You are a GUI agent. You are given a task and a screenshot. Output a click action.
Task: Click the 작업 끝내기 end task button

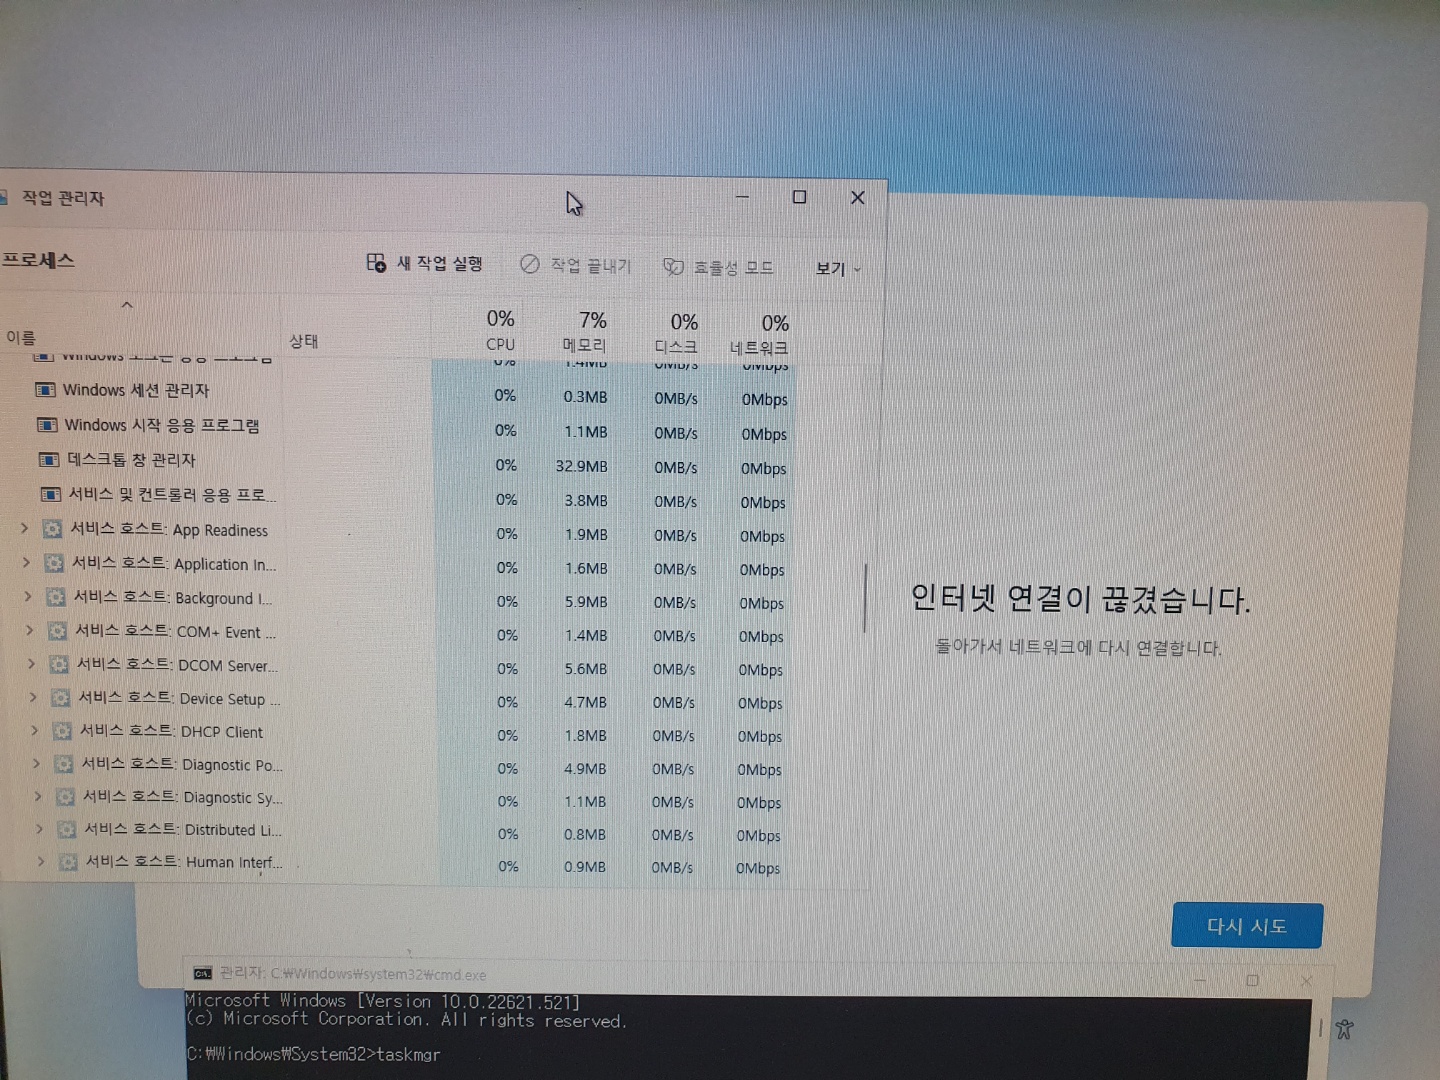(576, 265)
